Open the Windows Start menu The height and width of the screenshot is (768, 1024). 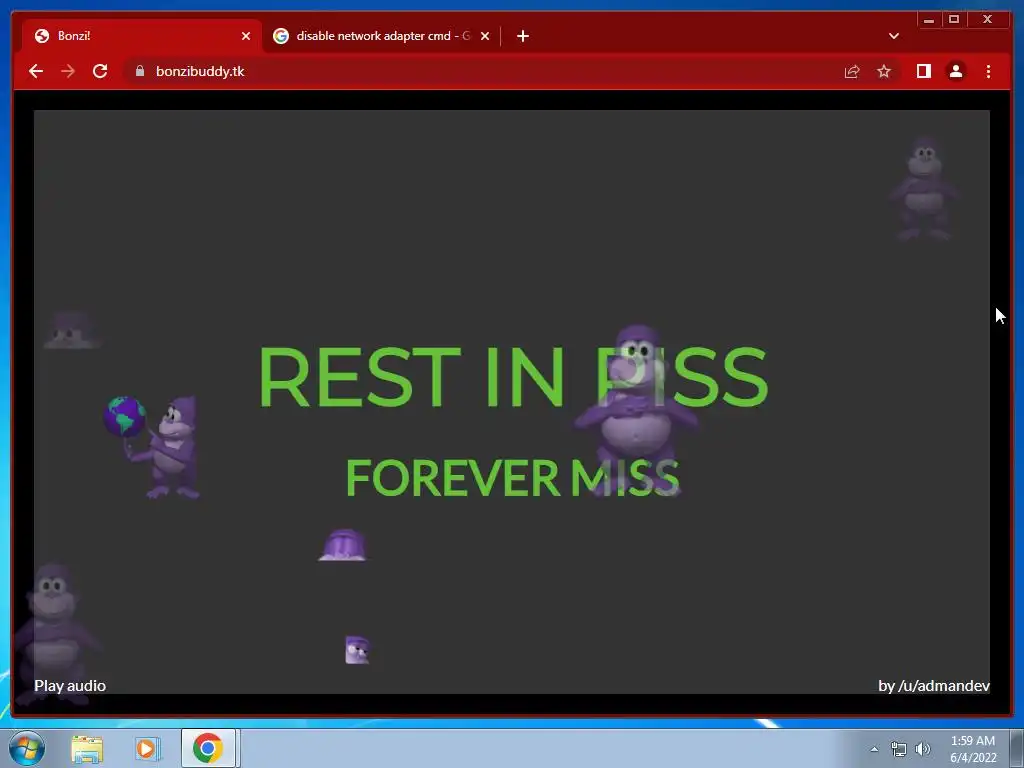(27, 748)
